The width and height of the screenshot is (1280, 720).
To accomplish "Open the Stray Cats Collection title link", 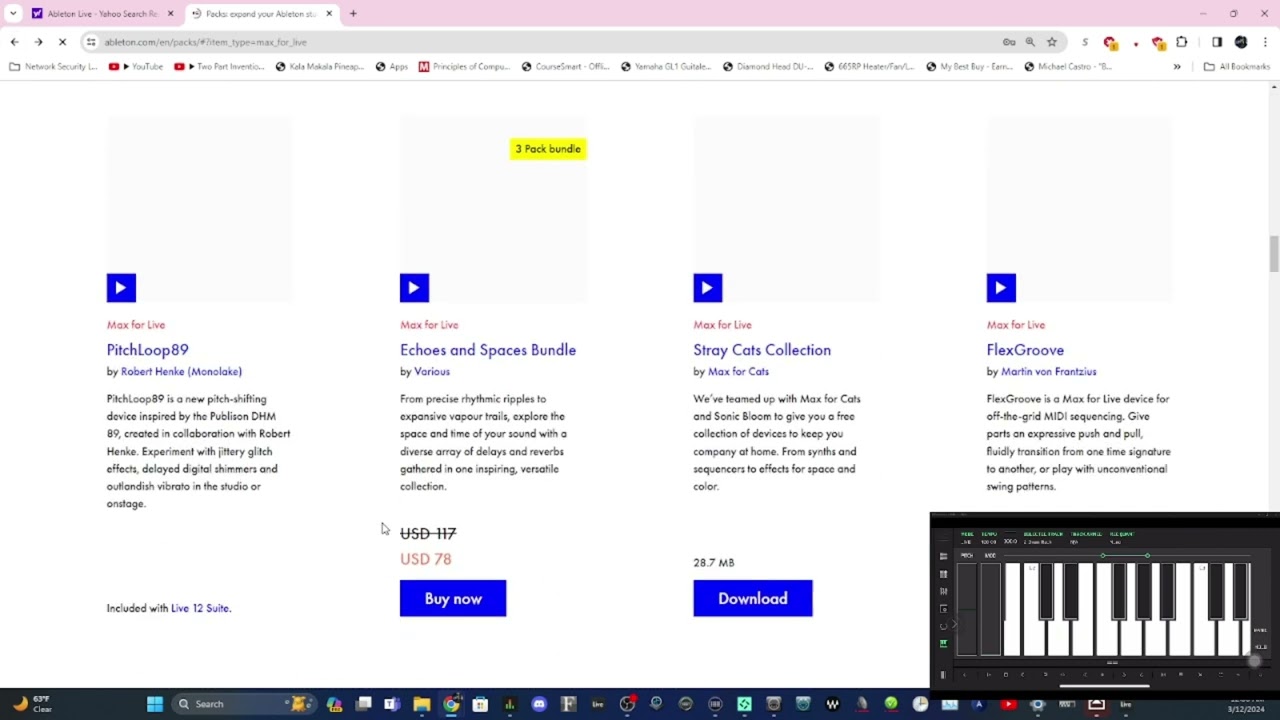I will (x=762, y=350).
